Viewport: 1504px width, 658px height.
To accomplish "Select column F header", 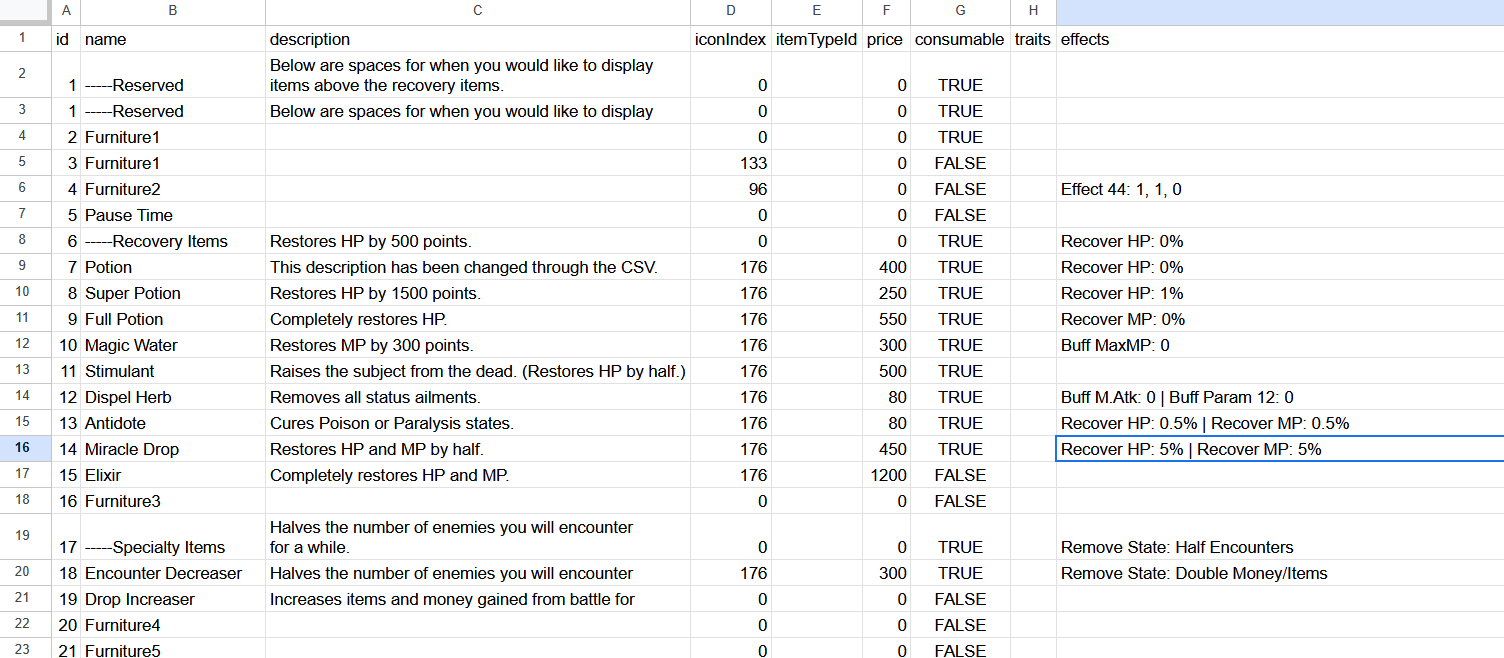I will [886, 12].
